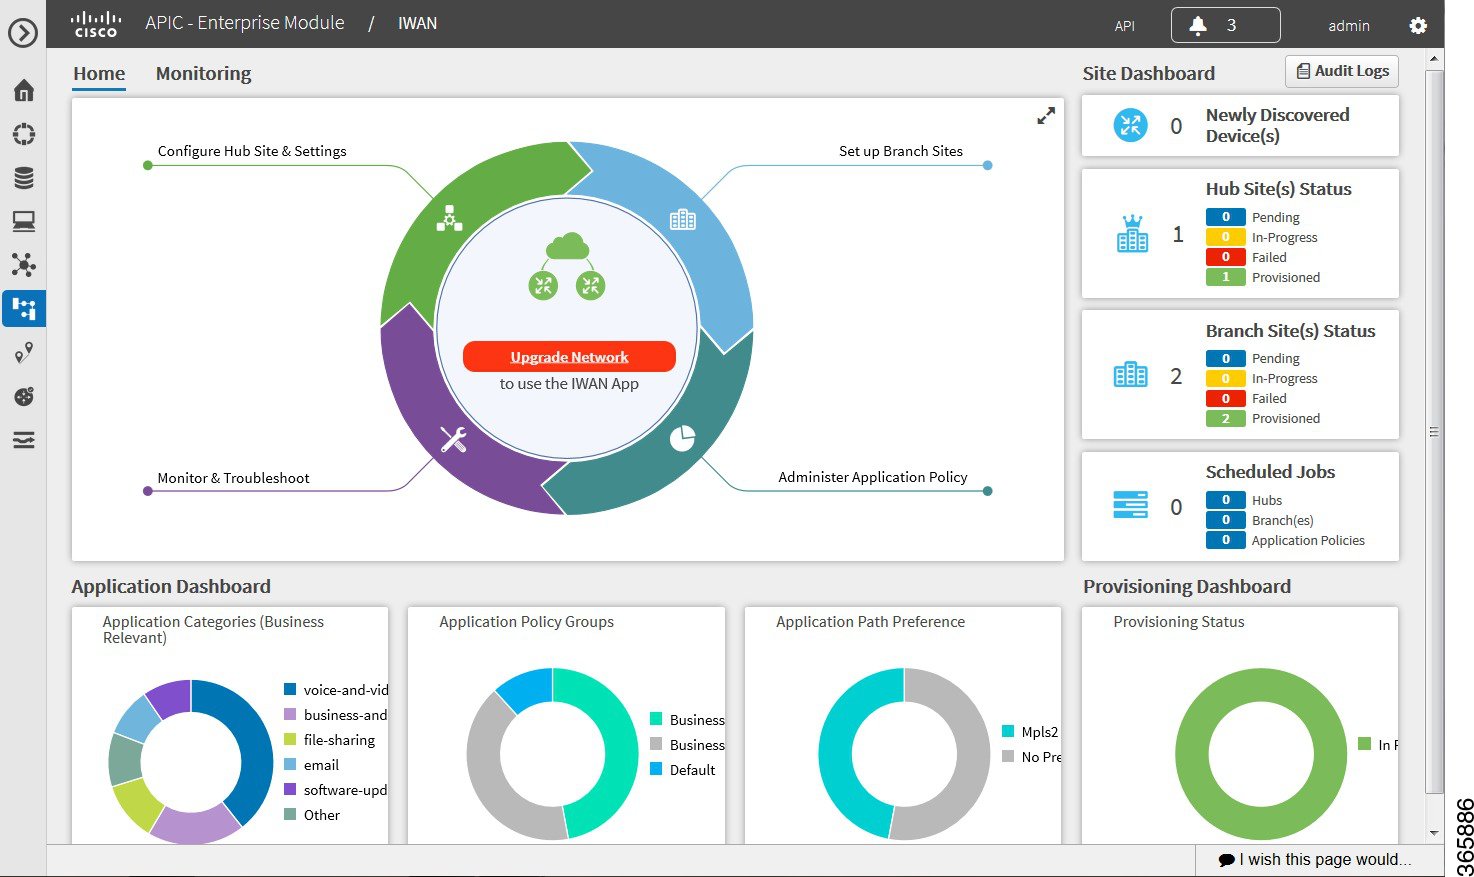Click the Cisco logo
This screenshot has width=1474, height=877.
tap(96, 24)
